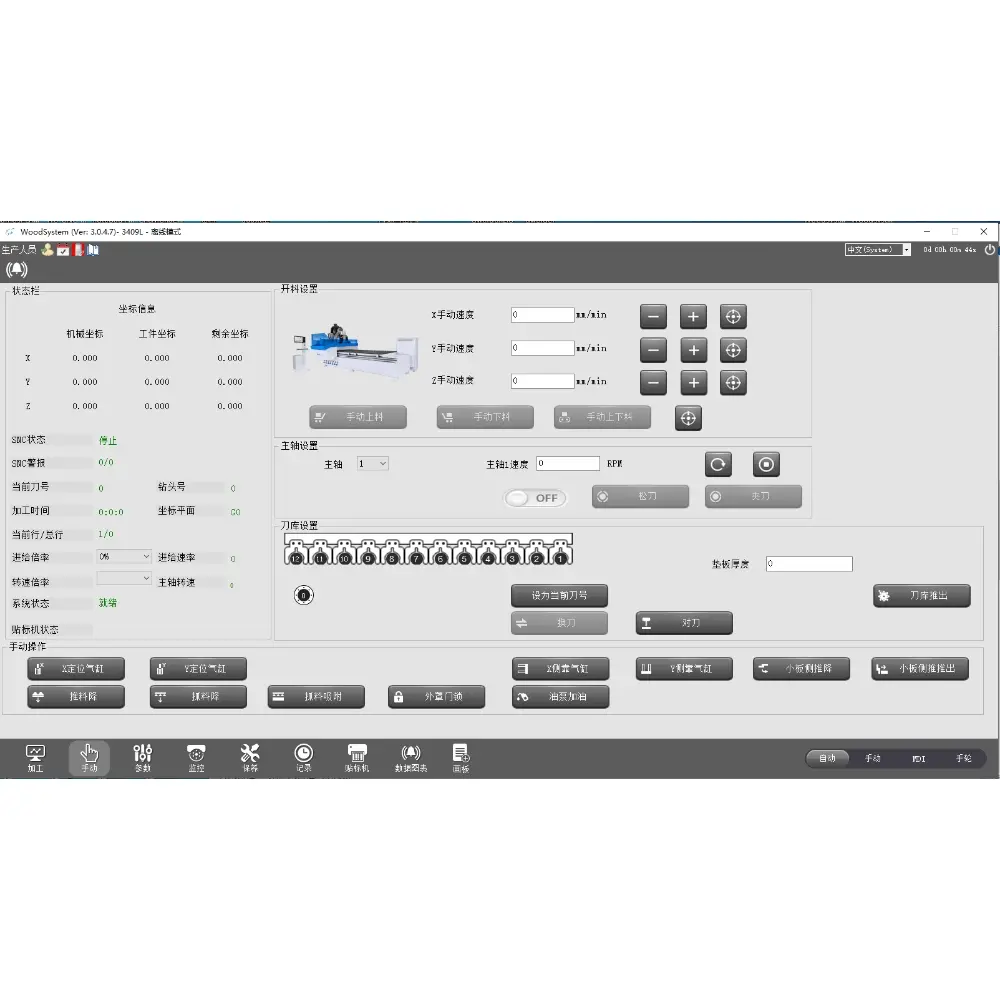Click the 手动上料 button

coord(358,417)
